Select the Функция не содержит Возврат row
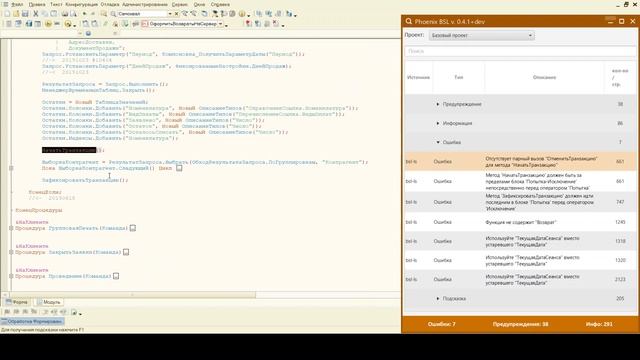 click(x=520, y=222)
